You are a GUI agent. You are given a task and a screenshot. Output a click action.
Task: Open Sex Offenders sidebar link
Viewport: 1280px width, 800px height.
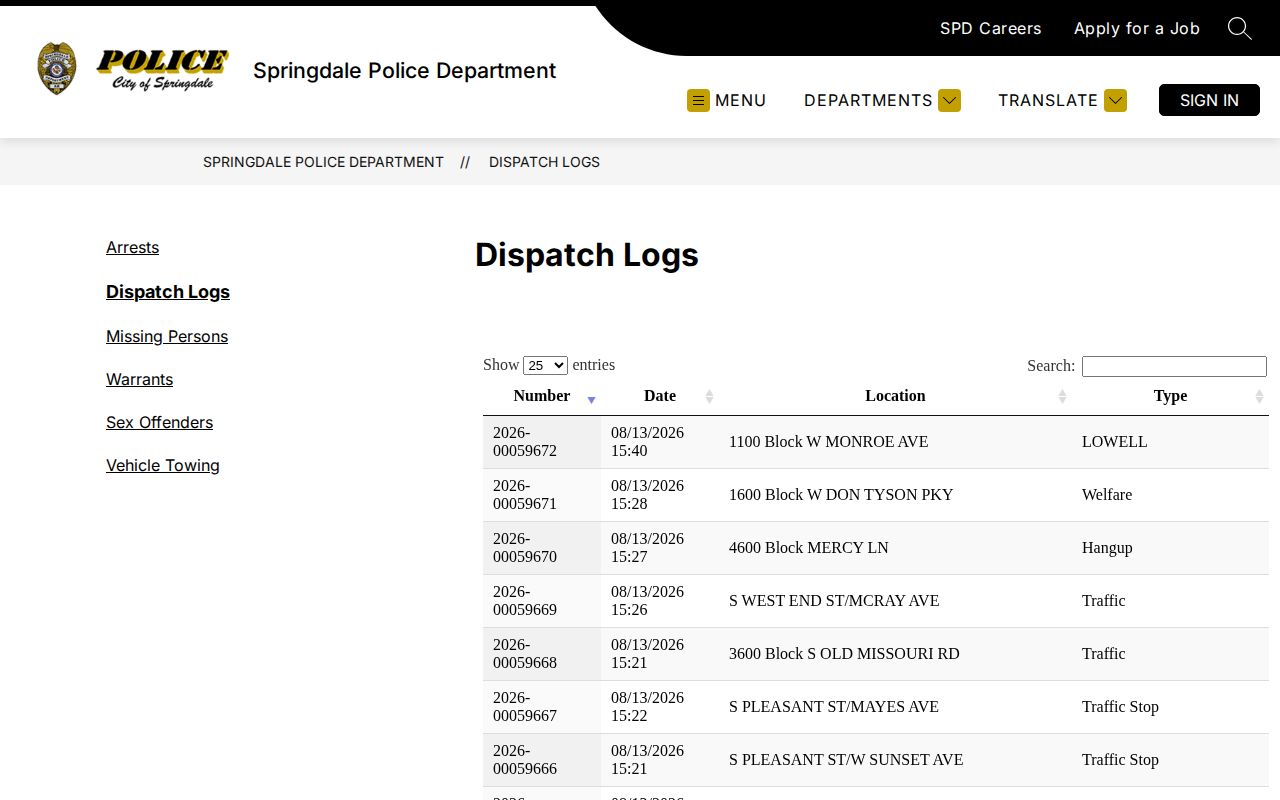(x=159, y=423)
